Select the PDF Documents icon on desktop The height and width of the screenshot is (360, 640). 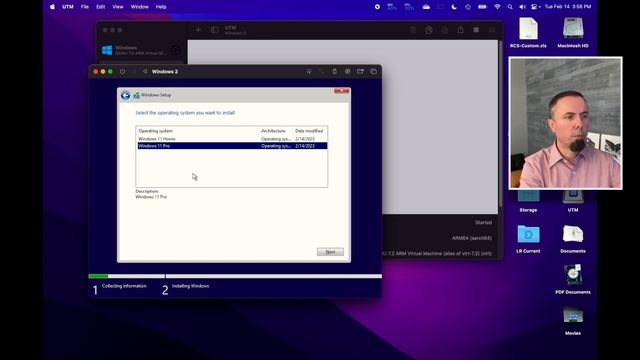click(573, 280)
